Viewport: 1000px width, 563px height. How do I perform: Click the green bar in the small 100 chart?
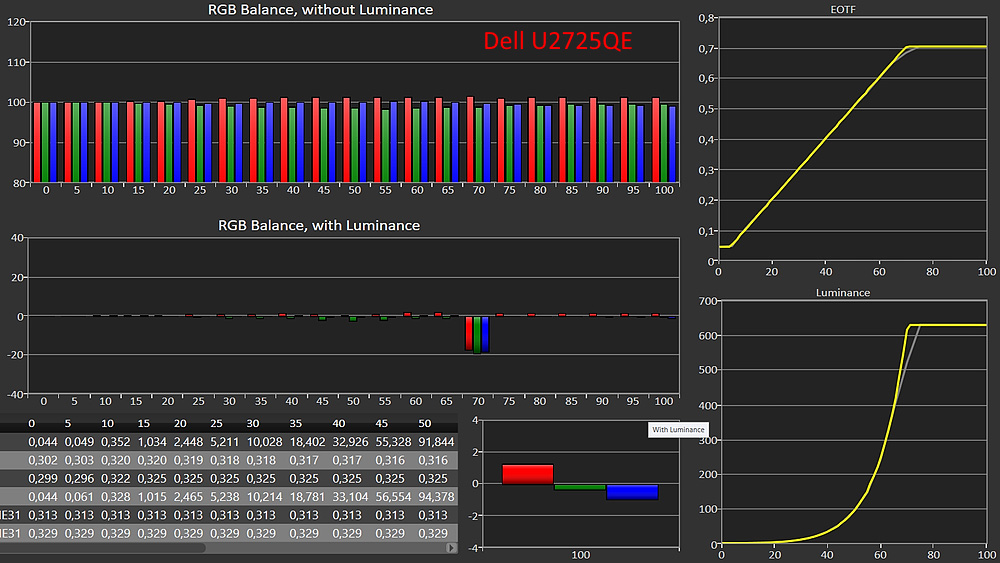(x=580, y=487)
